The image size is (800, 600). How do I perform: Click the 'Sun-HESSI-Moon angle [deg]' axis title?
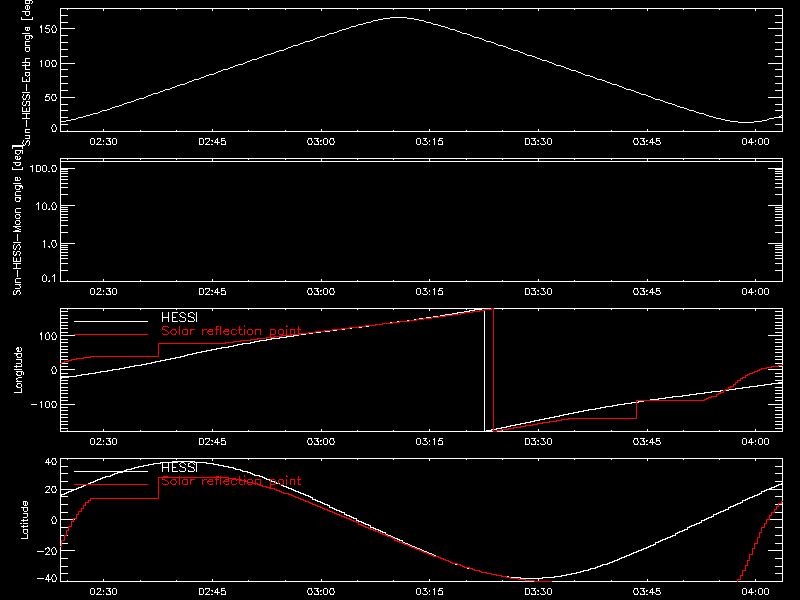pos(17,220)
